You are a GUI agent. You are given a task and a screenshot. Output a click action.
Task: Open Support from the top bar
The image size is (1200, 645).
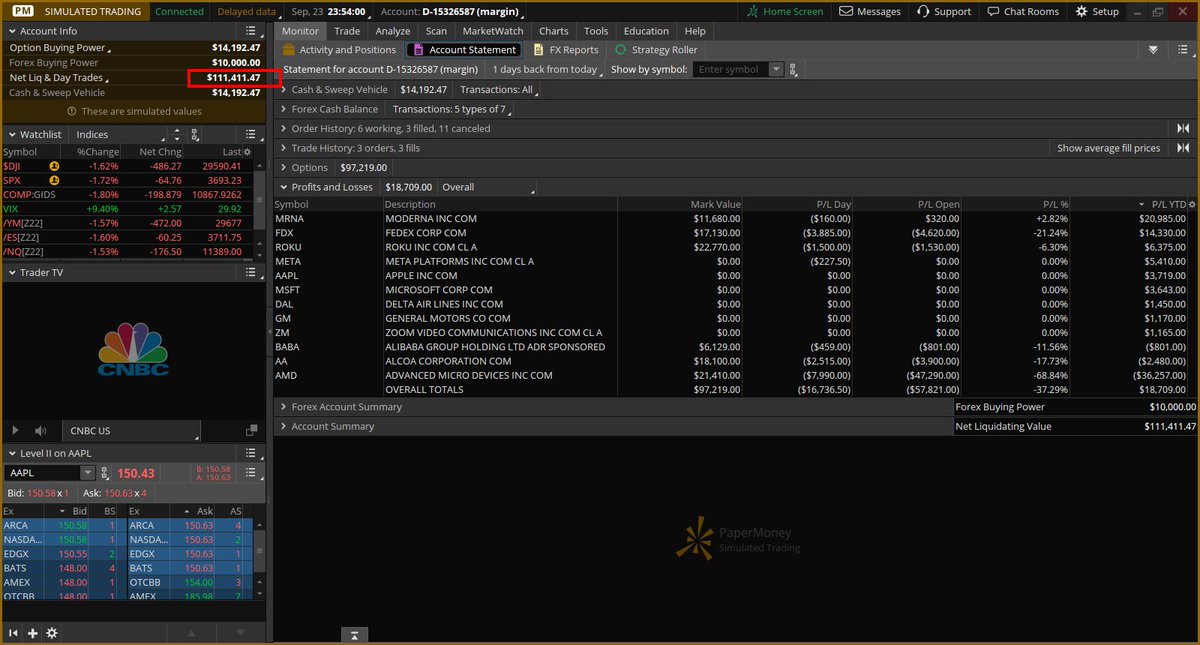[942, 12]
